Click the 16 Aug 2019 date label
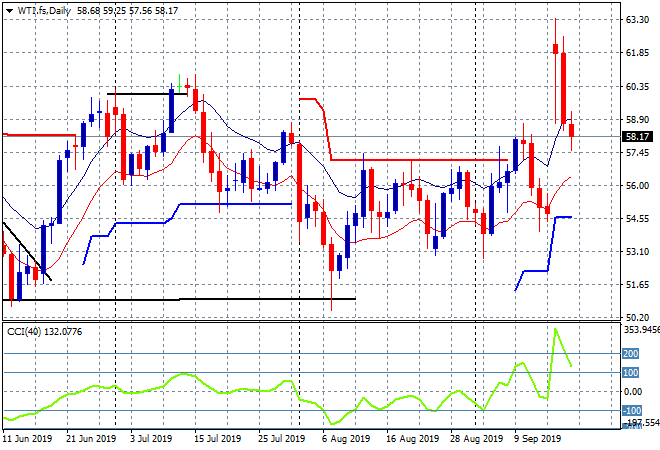 pos(412,439)
